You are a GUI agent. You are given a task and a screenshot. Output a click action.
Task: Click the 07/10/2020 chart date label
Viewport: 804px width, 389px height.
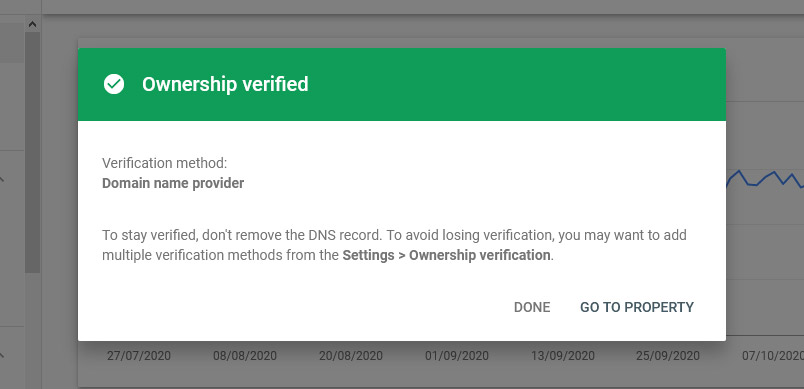(x=773, y=356)
